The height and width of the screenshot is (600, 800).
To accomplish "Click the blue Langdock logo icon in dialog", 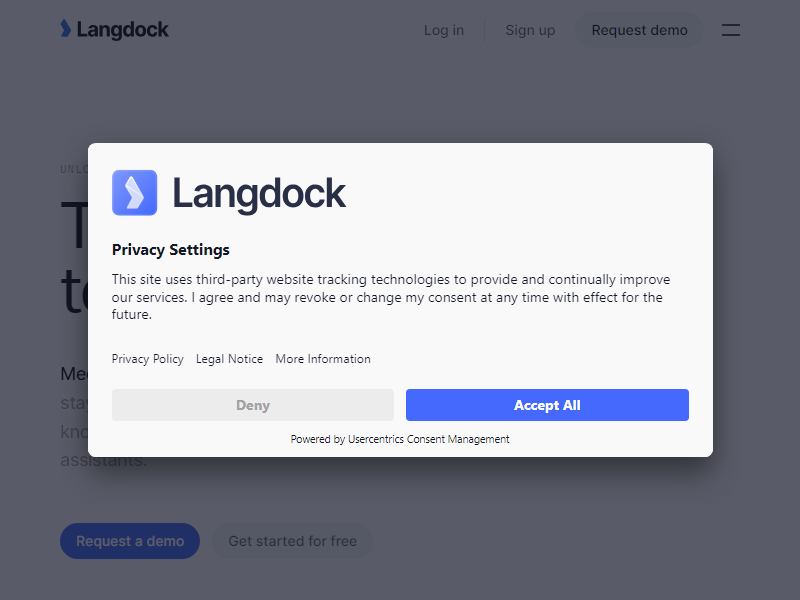I will tap(134, 193).
